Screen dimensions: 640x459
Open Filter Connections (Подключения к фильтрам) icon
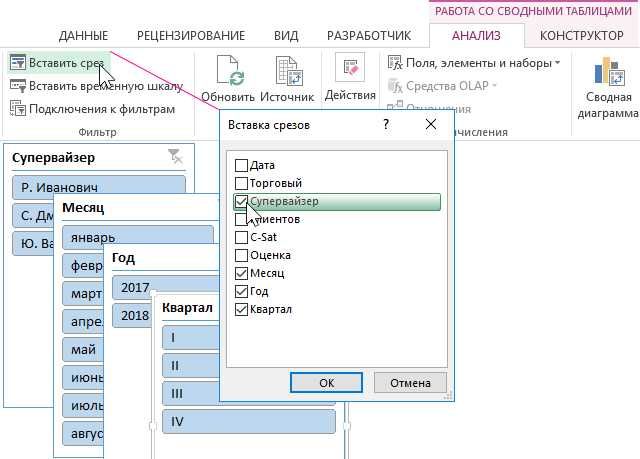click(18, 109)
